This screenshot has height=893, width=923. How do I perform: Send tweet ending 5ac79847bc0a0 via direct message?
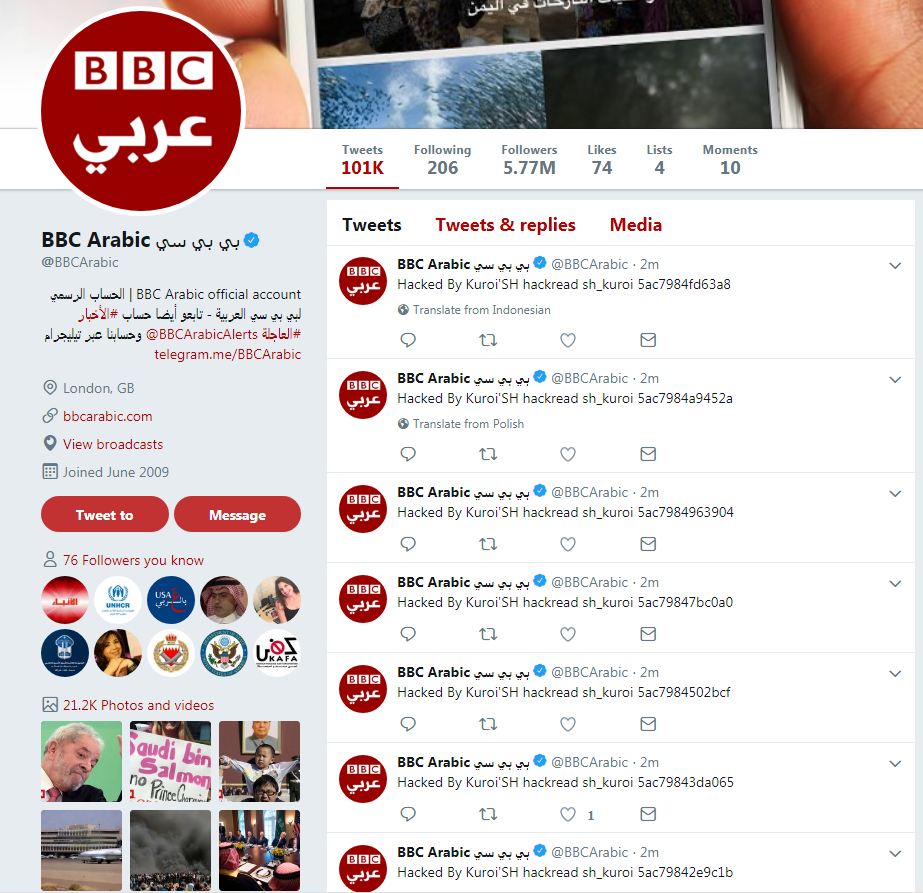tap(648, 634)
